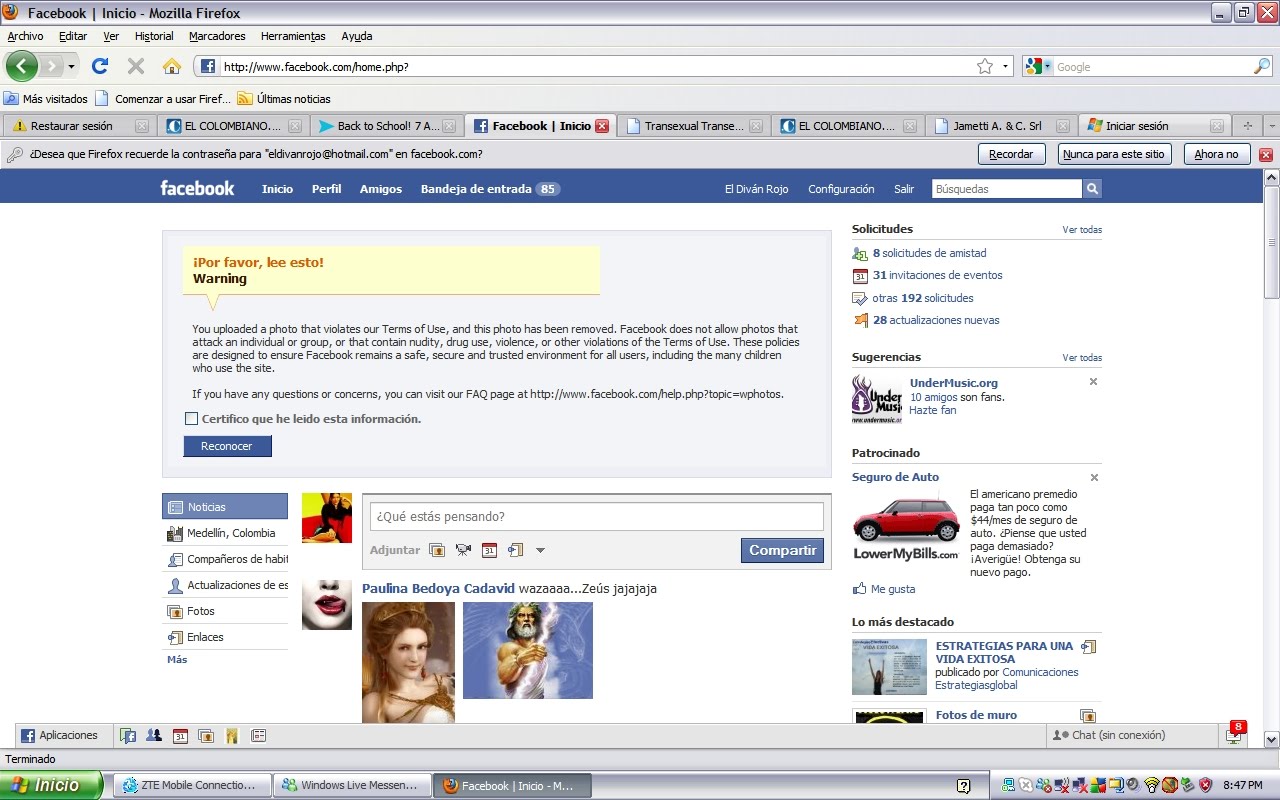Click the 'Ahora no' button
Image resolution: width=1280 pixels, height=800 pixels.
tap(1217, 154)
